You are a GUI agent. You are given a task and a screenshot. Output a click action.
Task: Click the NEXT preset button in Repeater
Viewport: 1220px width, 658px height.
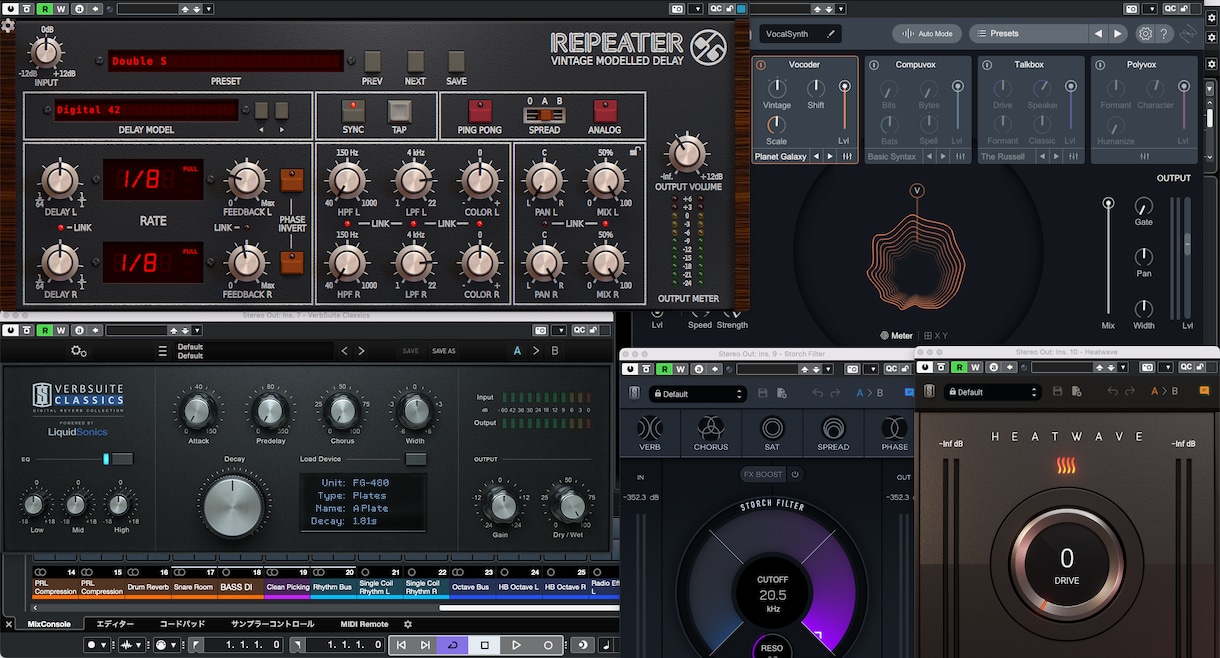pyautogui.click(x=415, y=61)
